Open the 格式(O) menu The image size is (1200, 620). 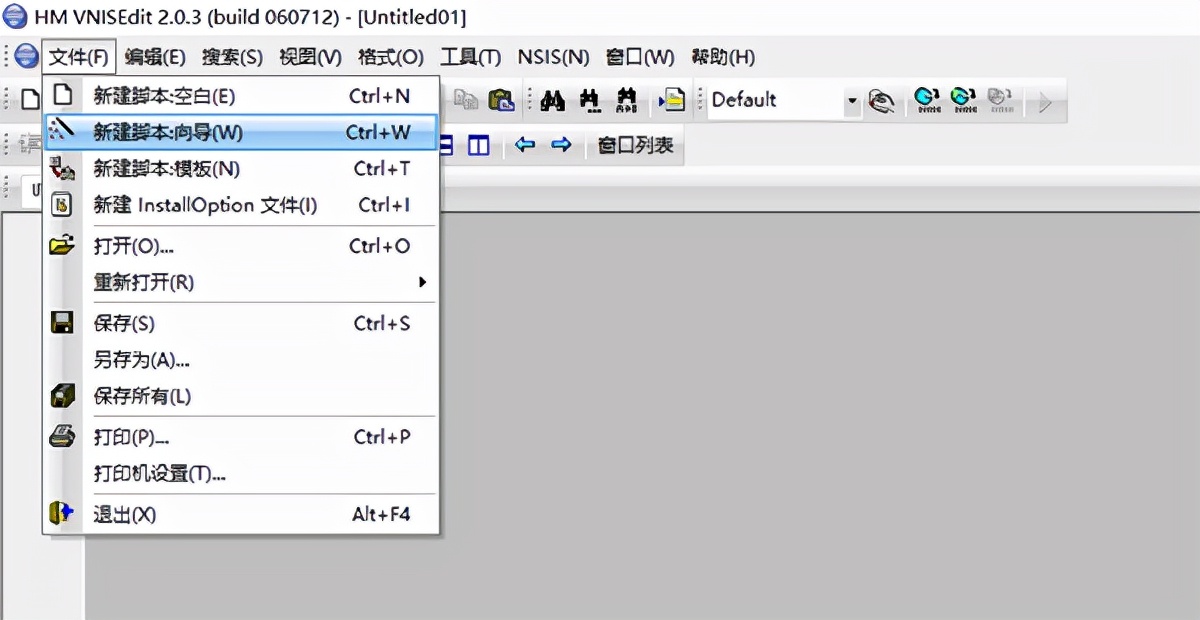pos(391,56)
